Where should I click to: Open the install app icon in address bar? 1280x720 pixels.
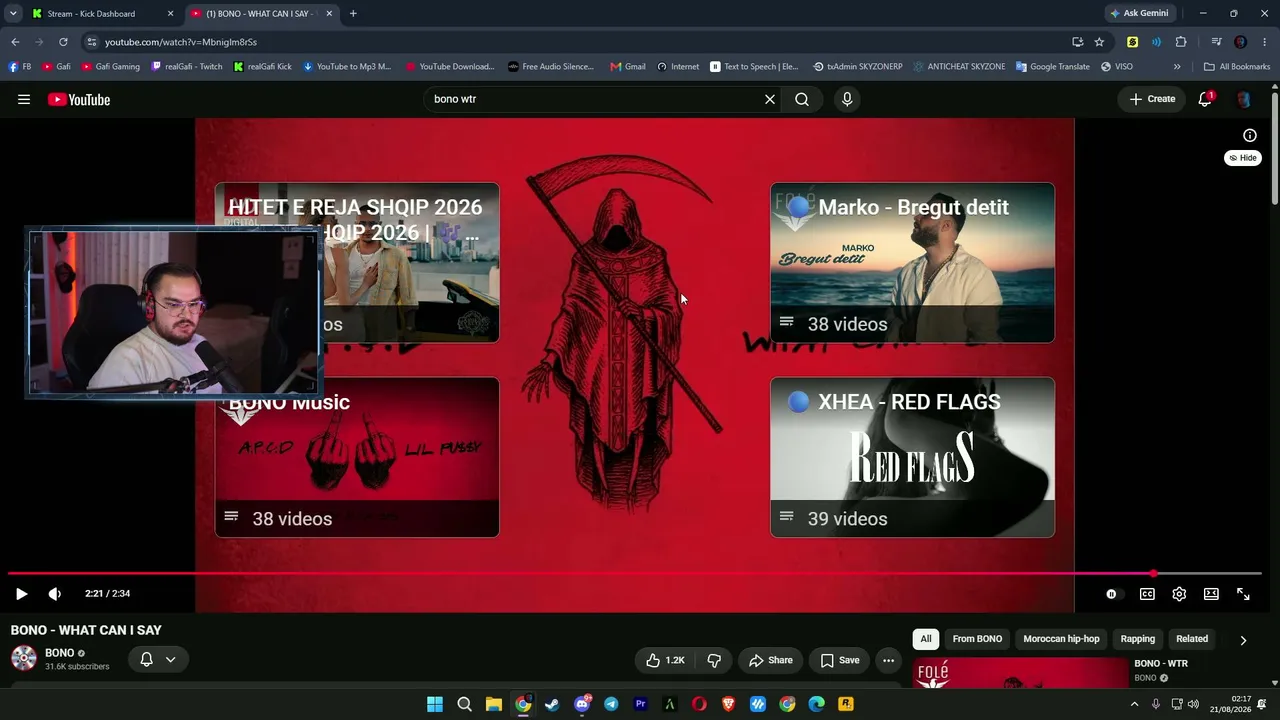pyautogui.click(x=1077, y=42)
